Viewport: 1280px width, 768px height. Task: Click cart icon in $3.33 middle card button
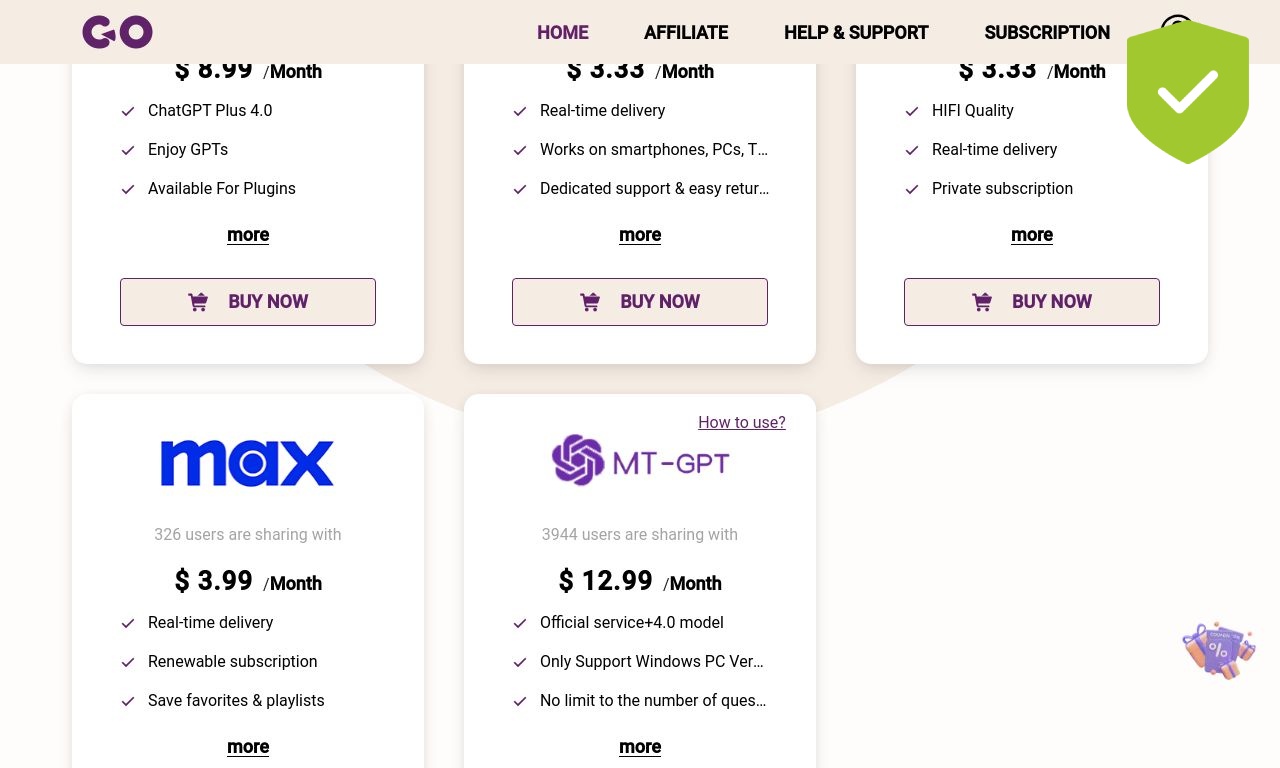pos(590,302)
